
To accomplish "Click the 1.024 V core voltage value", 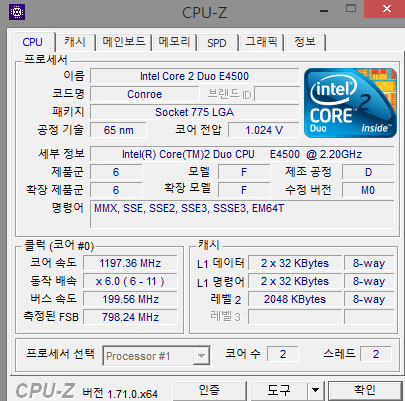I will [x=264, y=130].
